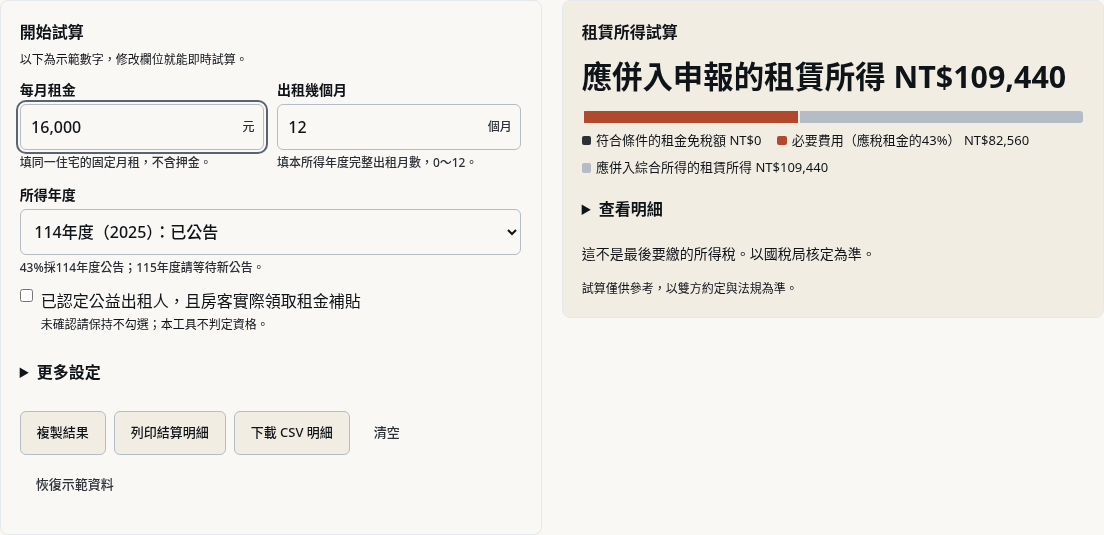Viewport: 1104px width, 535px height.
Task: Click the 填本所得年度完整出租月數 hint
Action: point(377,162)
